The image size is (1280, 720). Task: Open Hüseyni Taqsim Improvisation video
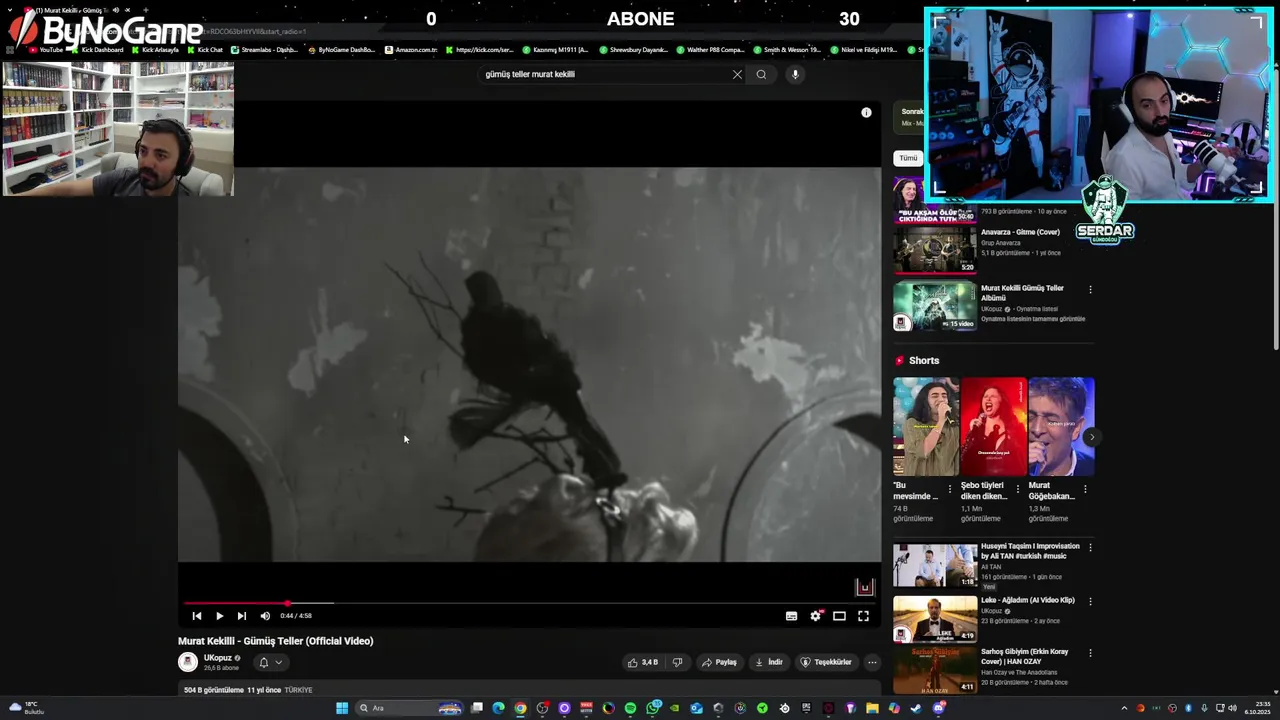(1030, 551)
